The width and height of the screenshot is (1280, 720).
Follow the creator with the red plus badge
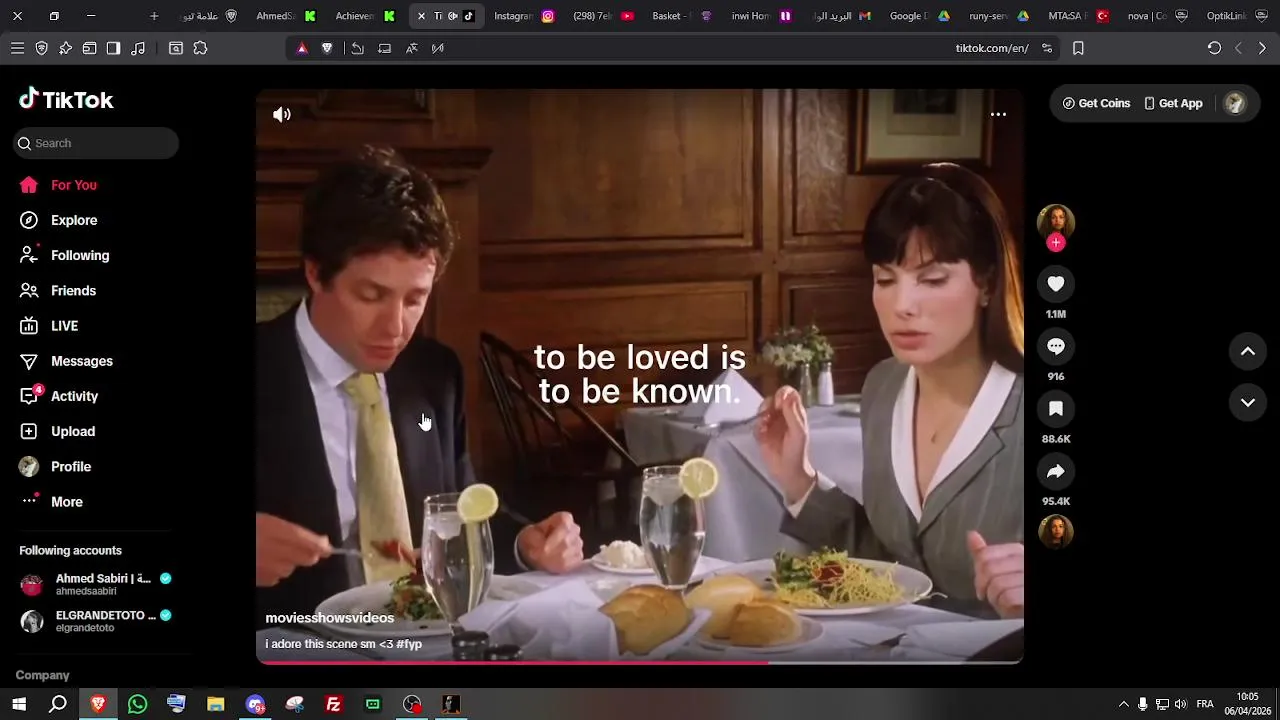(1056, 243)
